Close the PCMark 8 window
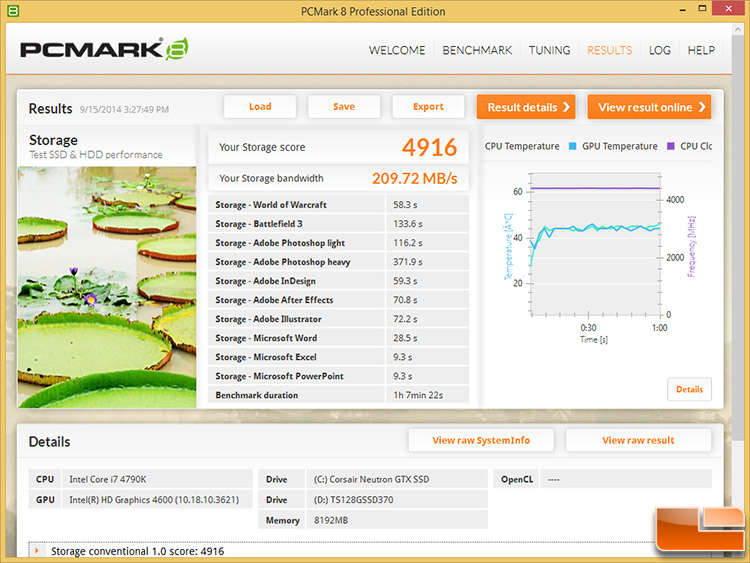This screenshot has height=563, width=750. (x=728, y=9)
